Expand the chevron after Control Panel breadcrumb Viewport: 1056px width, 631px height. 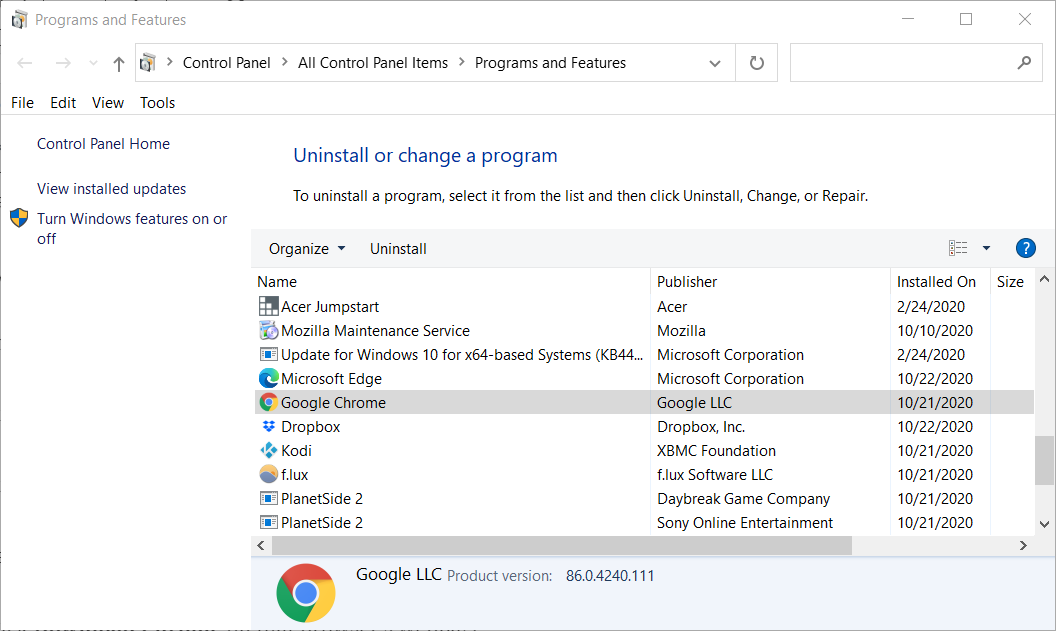coord(284,62)
